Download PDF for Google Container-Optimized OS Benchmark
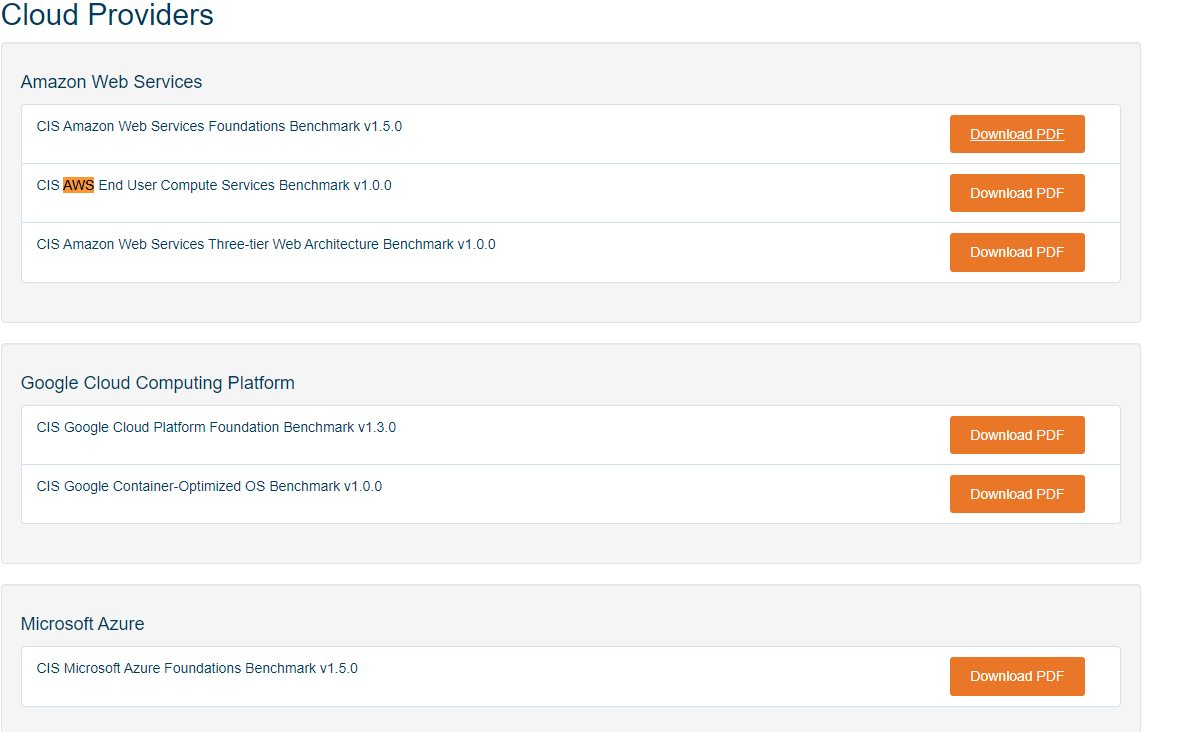The image size is (1198, 732). pos(1017,494)
